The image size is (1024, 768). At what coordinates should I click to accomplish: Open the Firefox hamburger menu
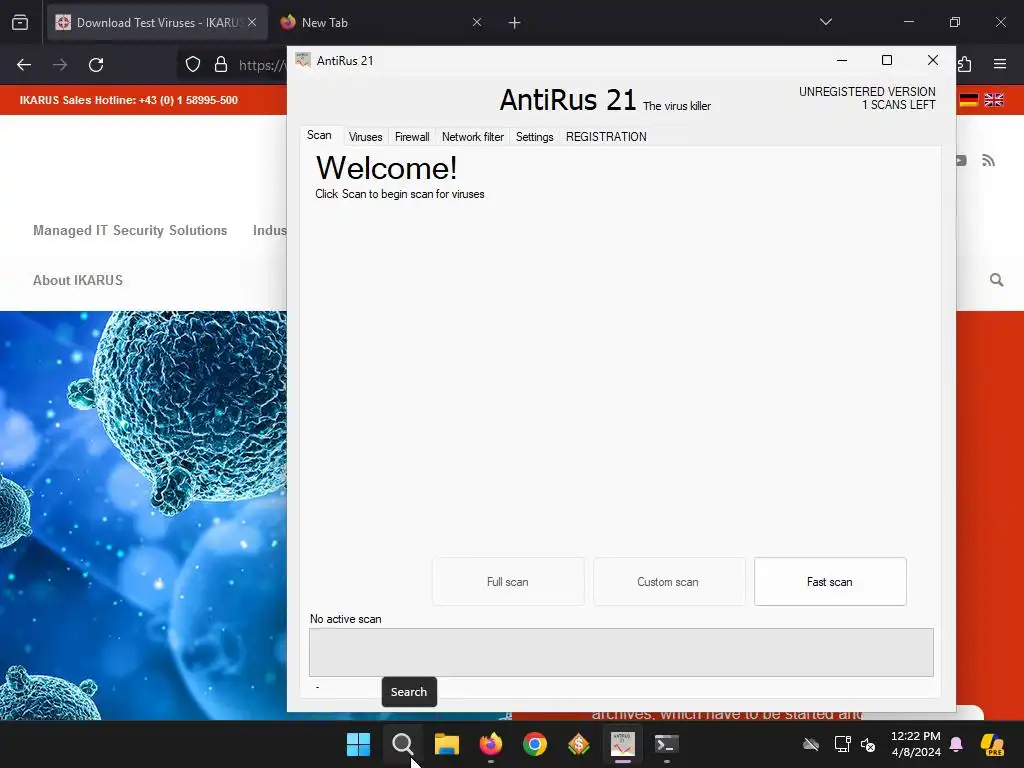point(1000,64)
